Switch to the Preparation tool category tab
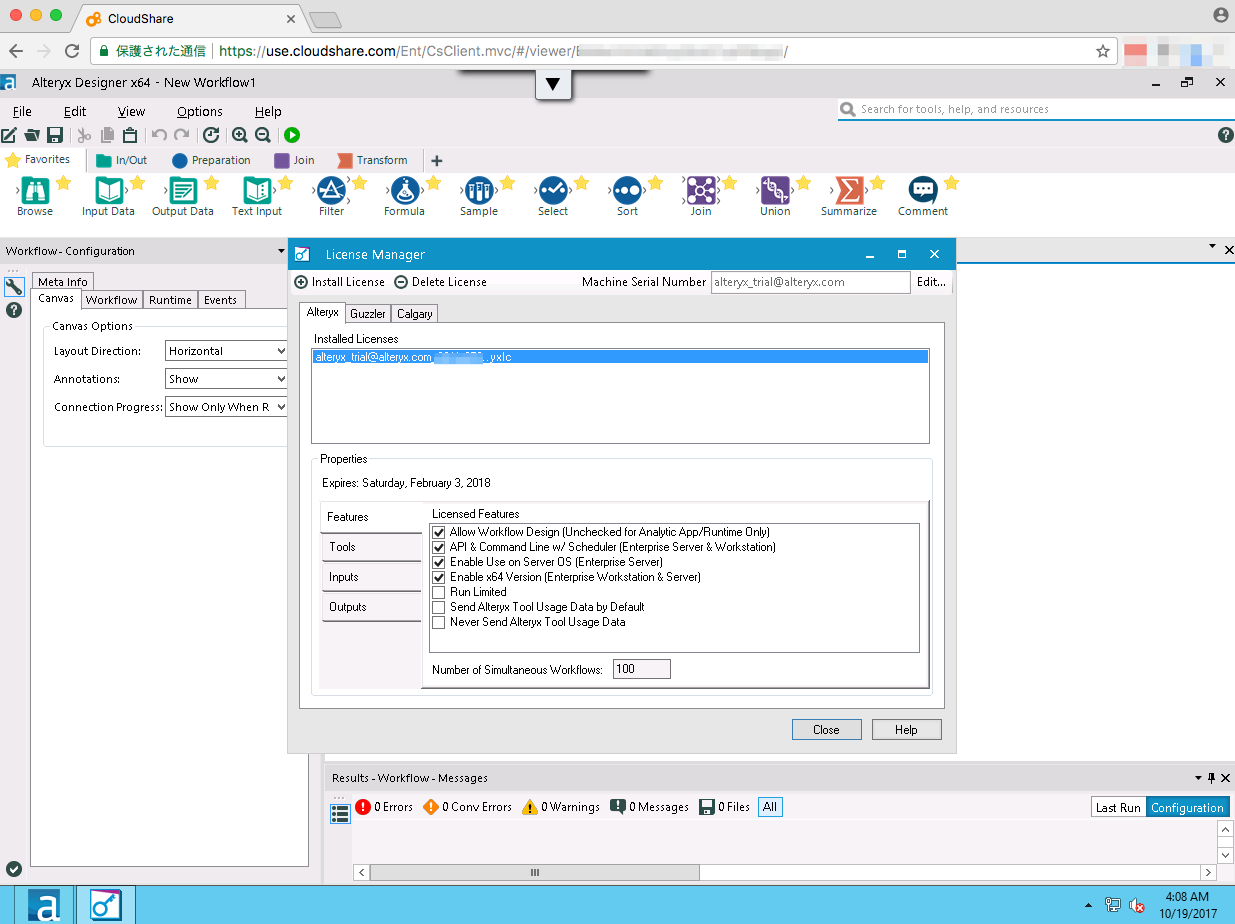Viewport: 1235px width, 924px height. [211, 160]
